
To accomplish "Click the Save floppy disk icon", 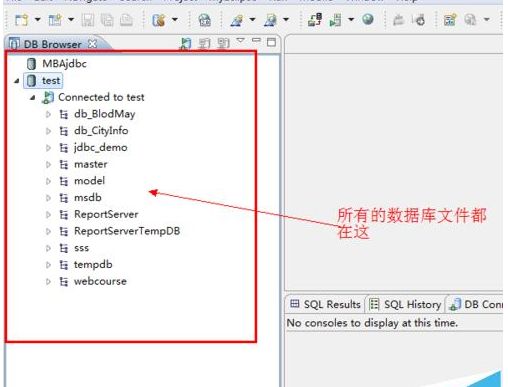I will [x=88, y=20].
